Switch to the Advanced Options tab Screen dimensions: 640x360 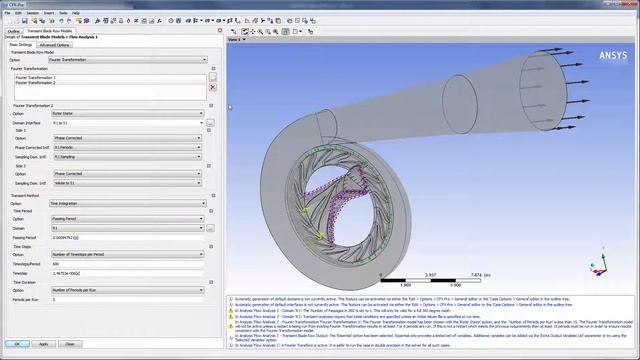(54, 45)
